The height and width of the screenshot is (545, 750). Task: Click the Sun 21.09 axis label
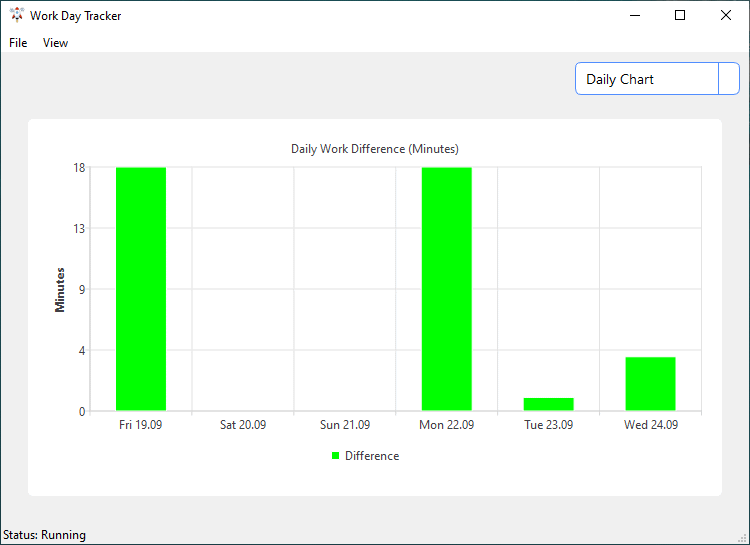345,425
